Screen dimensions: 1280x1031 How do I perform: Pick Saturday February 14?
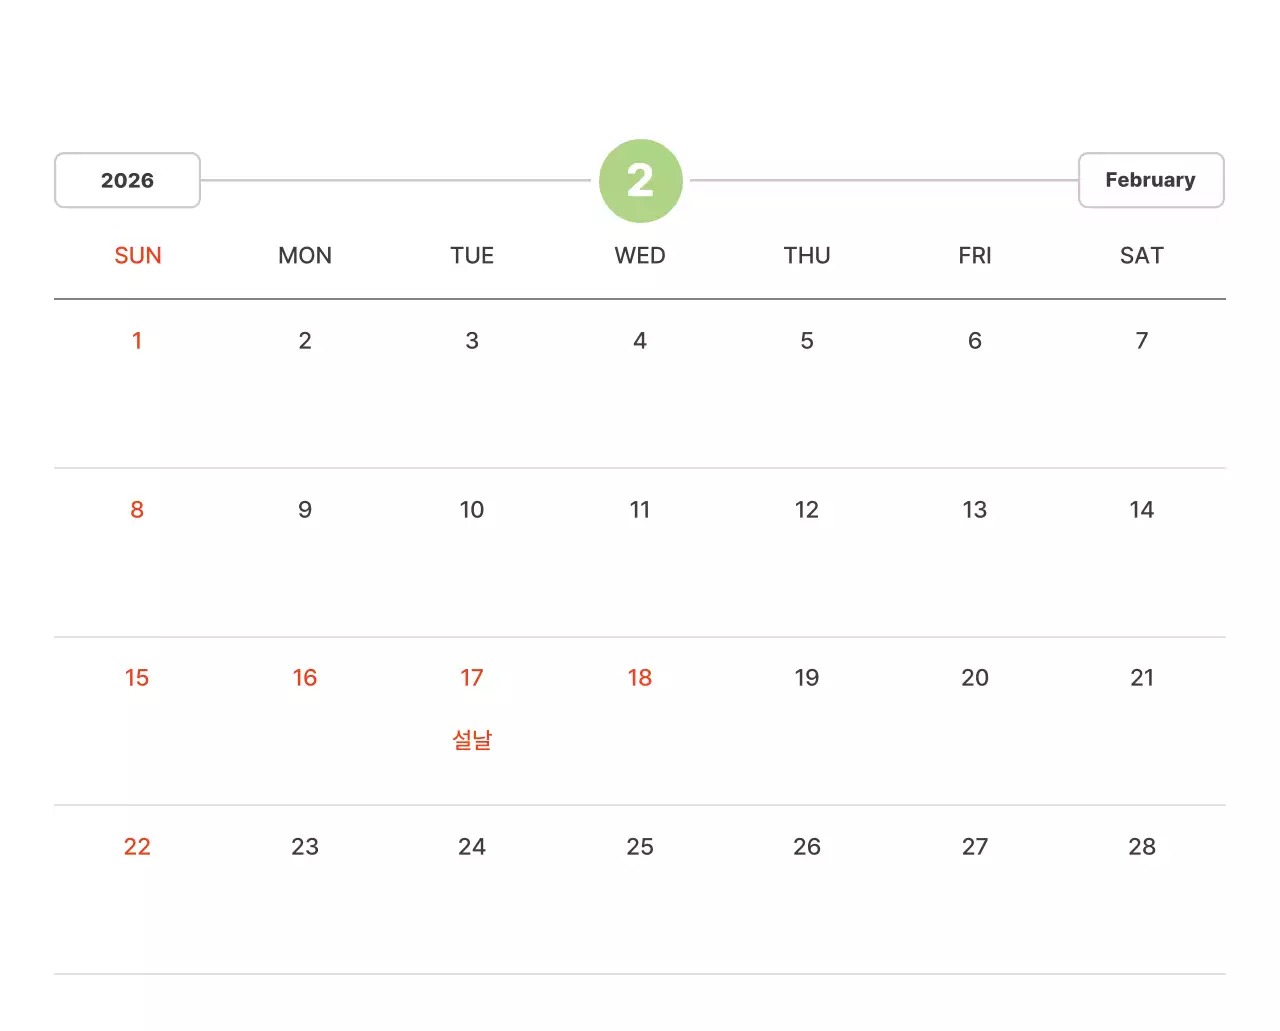[x=1141, y=510]
